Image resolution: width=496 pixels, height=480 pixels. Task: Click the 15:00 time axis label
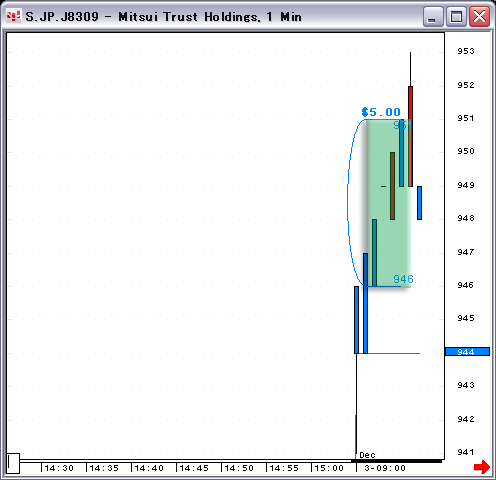(329, 468)
